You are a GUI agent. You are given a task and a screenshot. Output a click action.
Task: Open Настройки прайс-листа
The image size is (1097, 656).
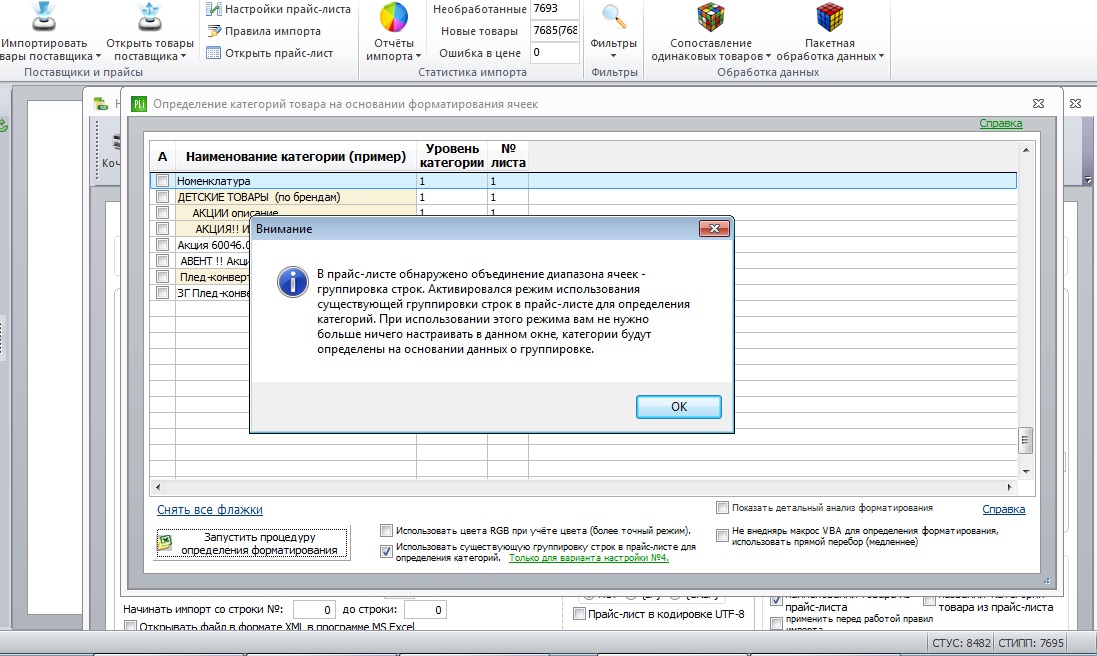pos(278,9)
